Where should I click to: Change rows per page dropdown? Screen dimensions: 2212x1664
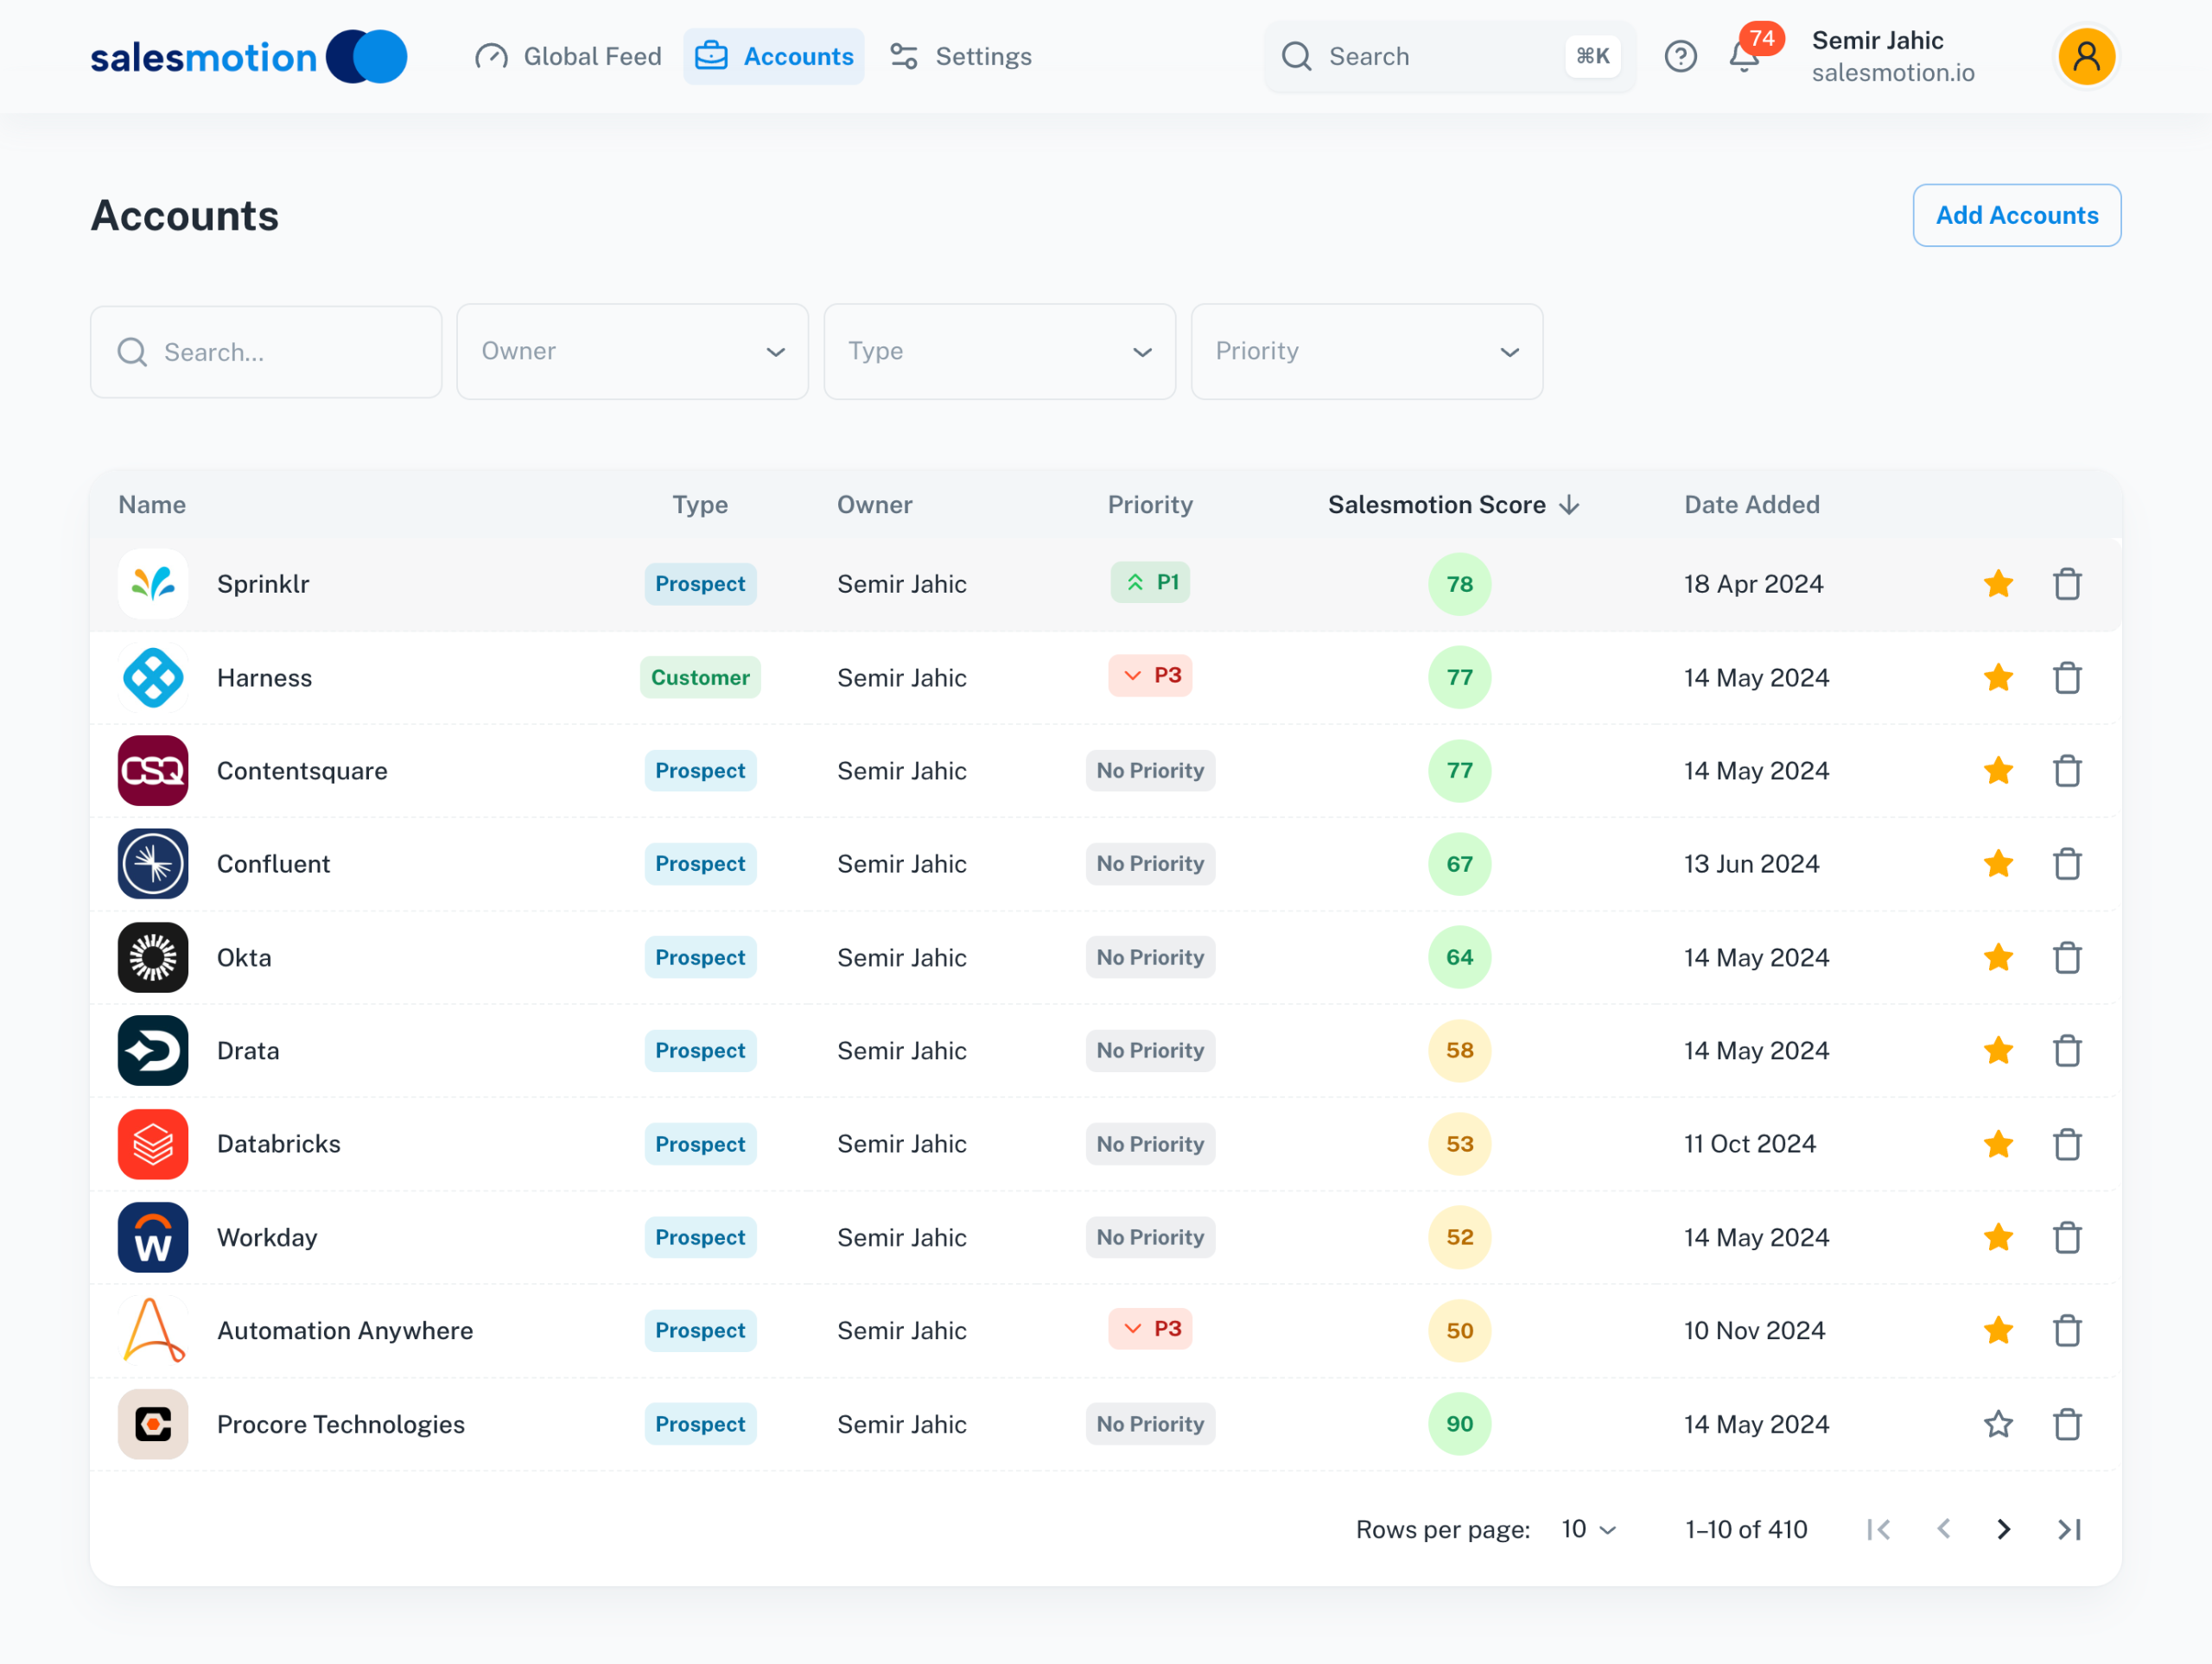tap(1588, 1529)
